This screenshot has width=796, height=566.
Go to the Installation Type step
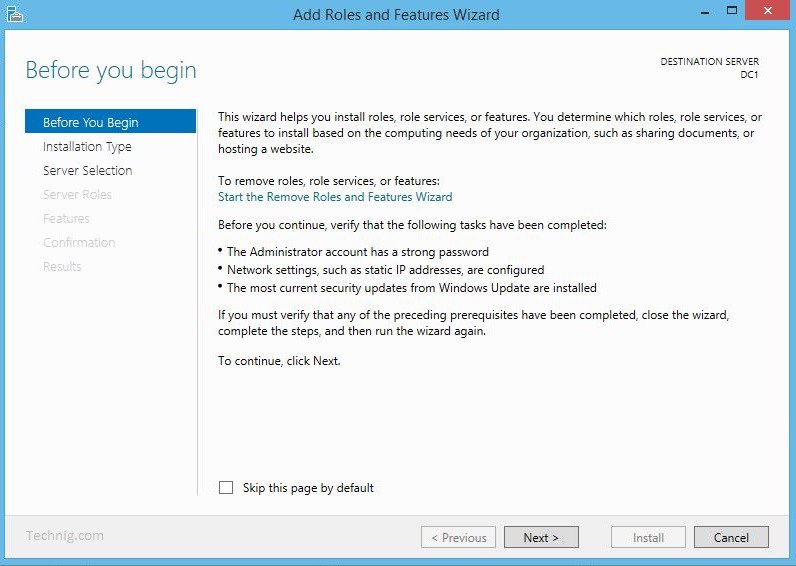pos(87,147)
